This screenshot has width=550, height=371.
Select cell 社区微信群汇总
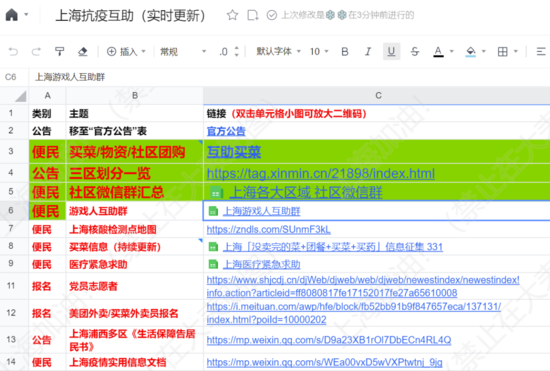click(135, 192)
